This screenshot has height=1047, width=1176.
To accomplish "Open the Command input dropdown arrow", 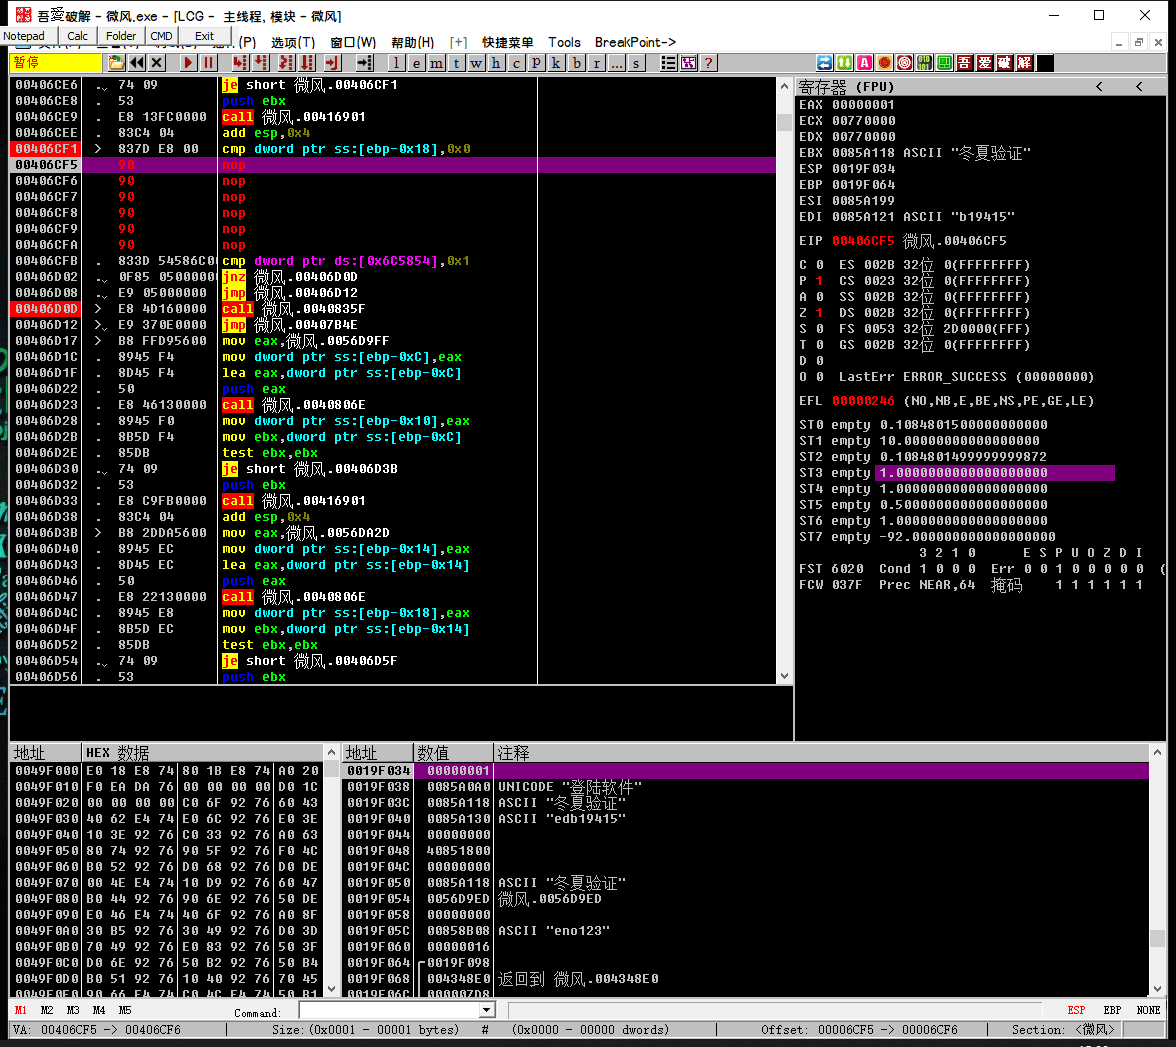I will tap(488, 1010).
